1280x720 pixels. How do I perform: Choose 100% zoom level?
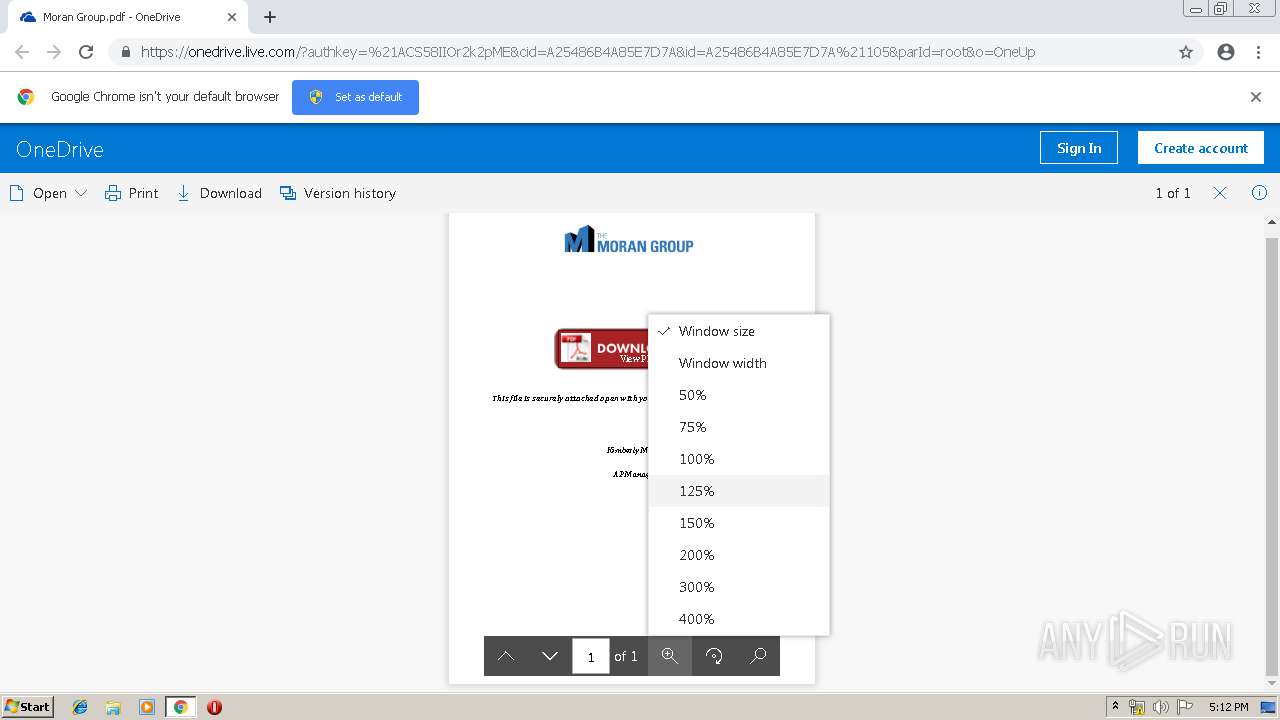739,459
